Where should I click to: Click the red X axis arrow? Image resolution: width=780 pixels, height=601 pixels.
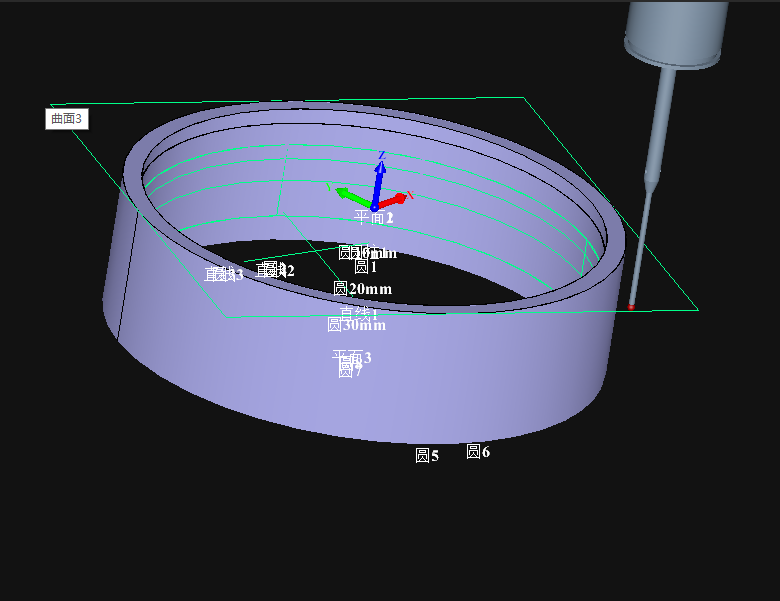[396, 199]
